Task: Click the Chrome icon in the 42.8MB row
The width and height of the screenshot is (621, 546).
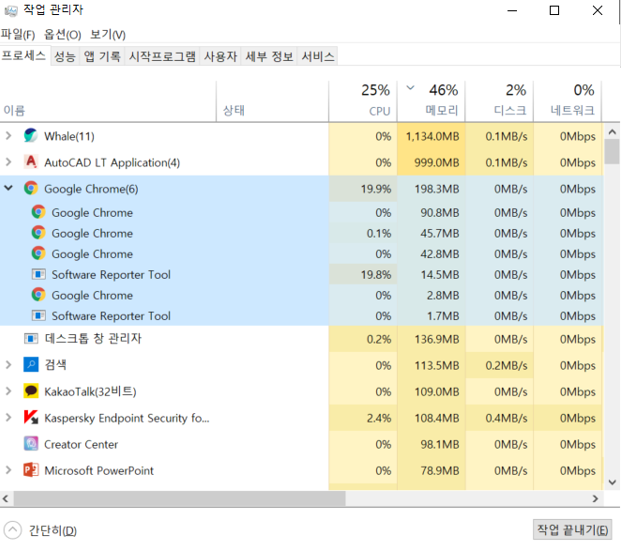Action: coord(38,253)
